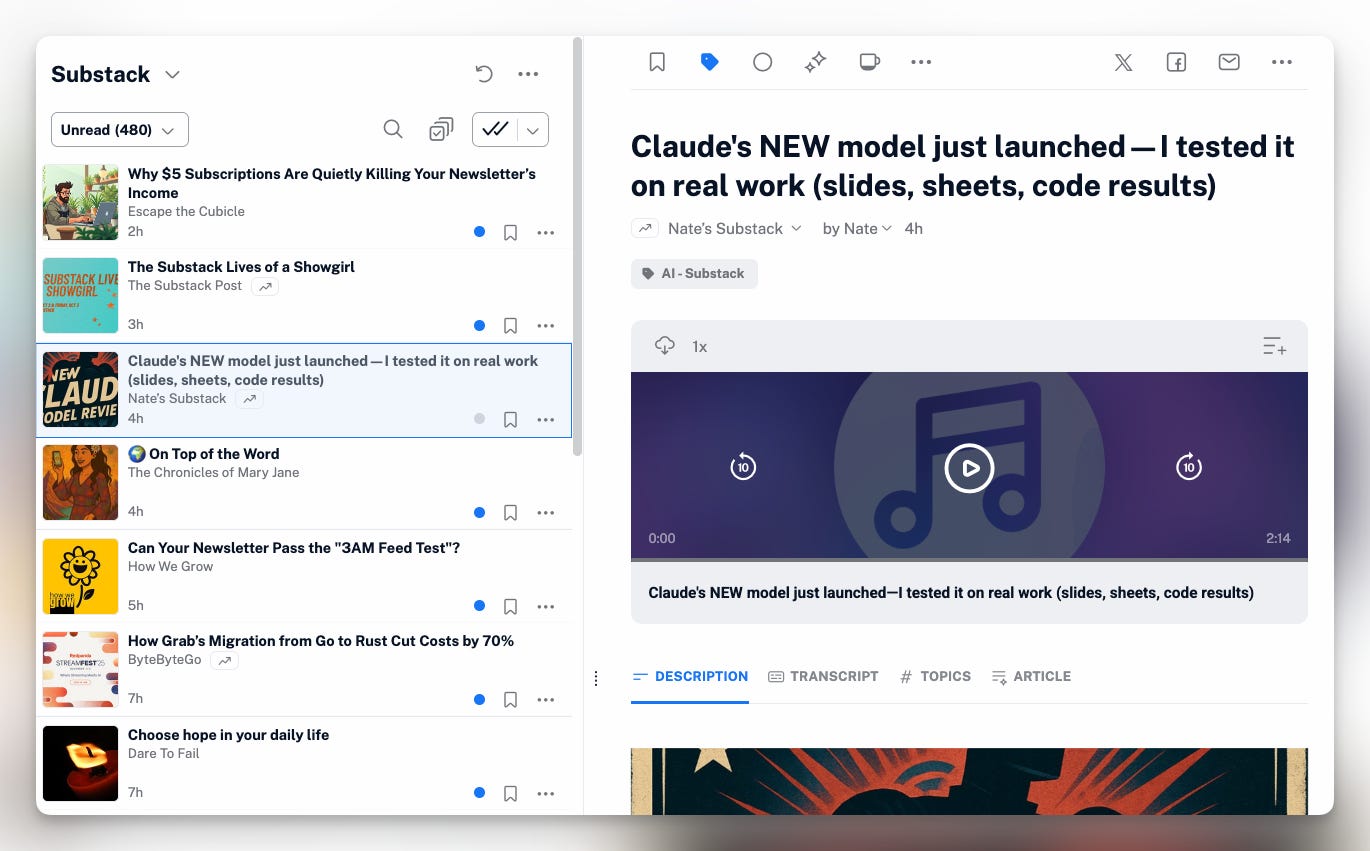Bookmark the open article in toolbar
Screen dimensions: 1370x851
tap(657, 62)
